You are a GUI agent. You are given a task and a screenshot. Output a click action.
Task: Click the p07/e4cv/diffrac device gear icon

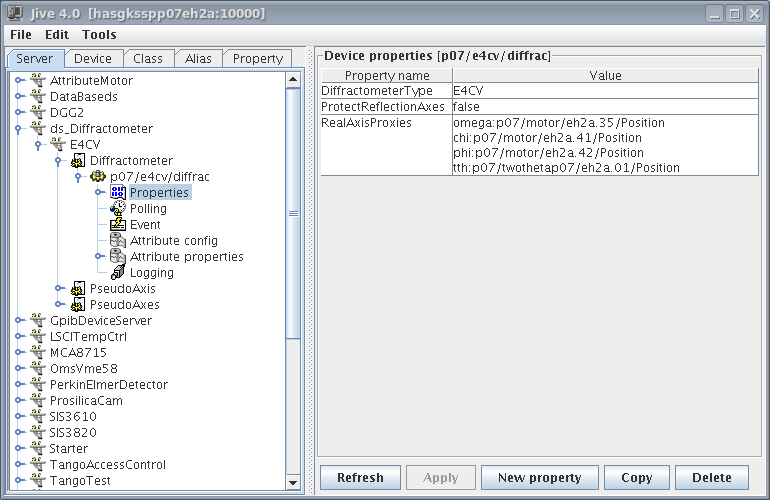[98, 176]
